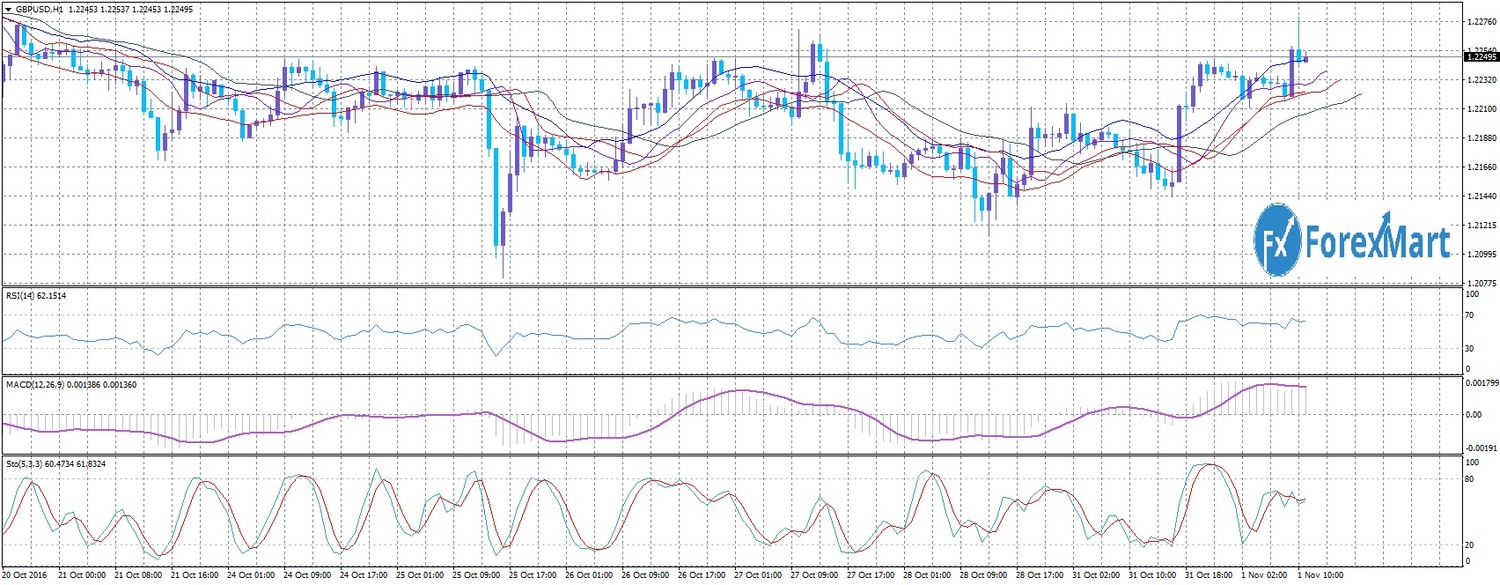Click the ForexMart Fx circular logo
The width and height of the screenshot is (1500, 585).
[x=1277, y=240]
